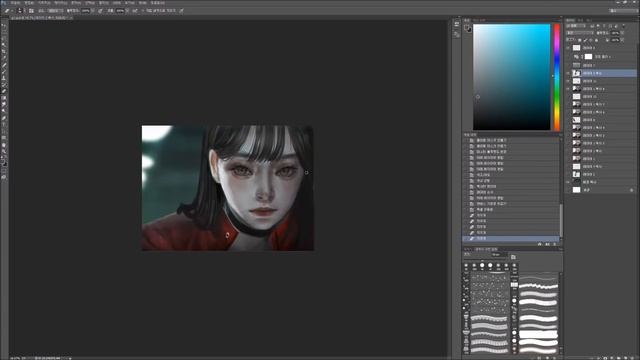Open the painting mode dropdown in options bar
This screenshot has width=640, height=360.
click(56, 10)
